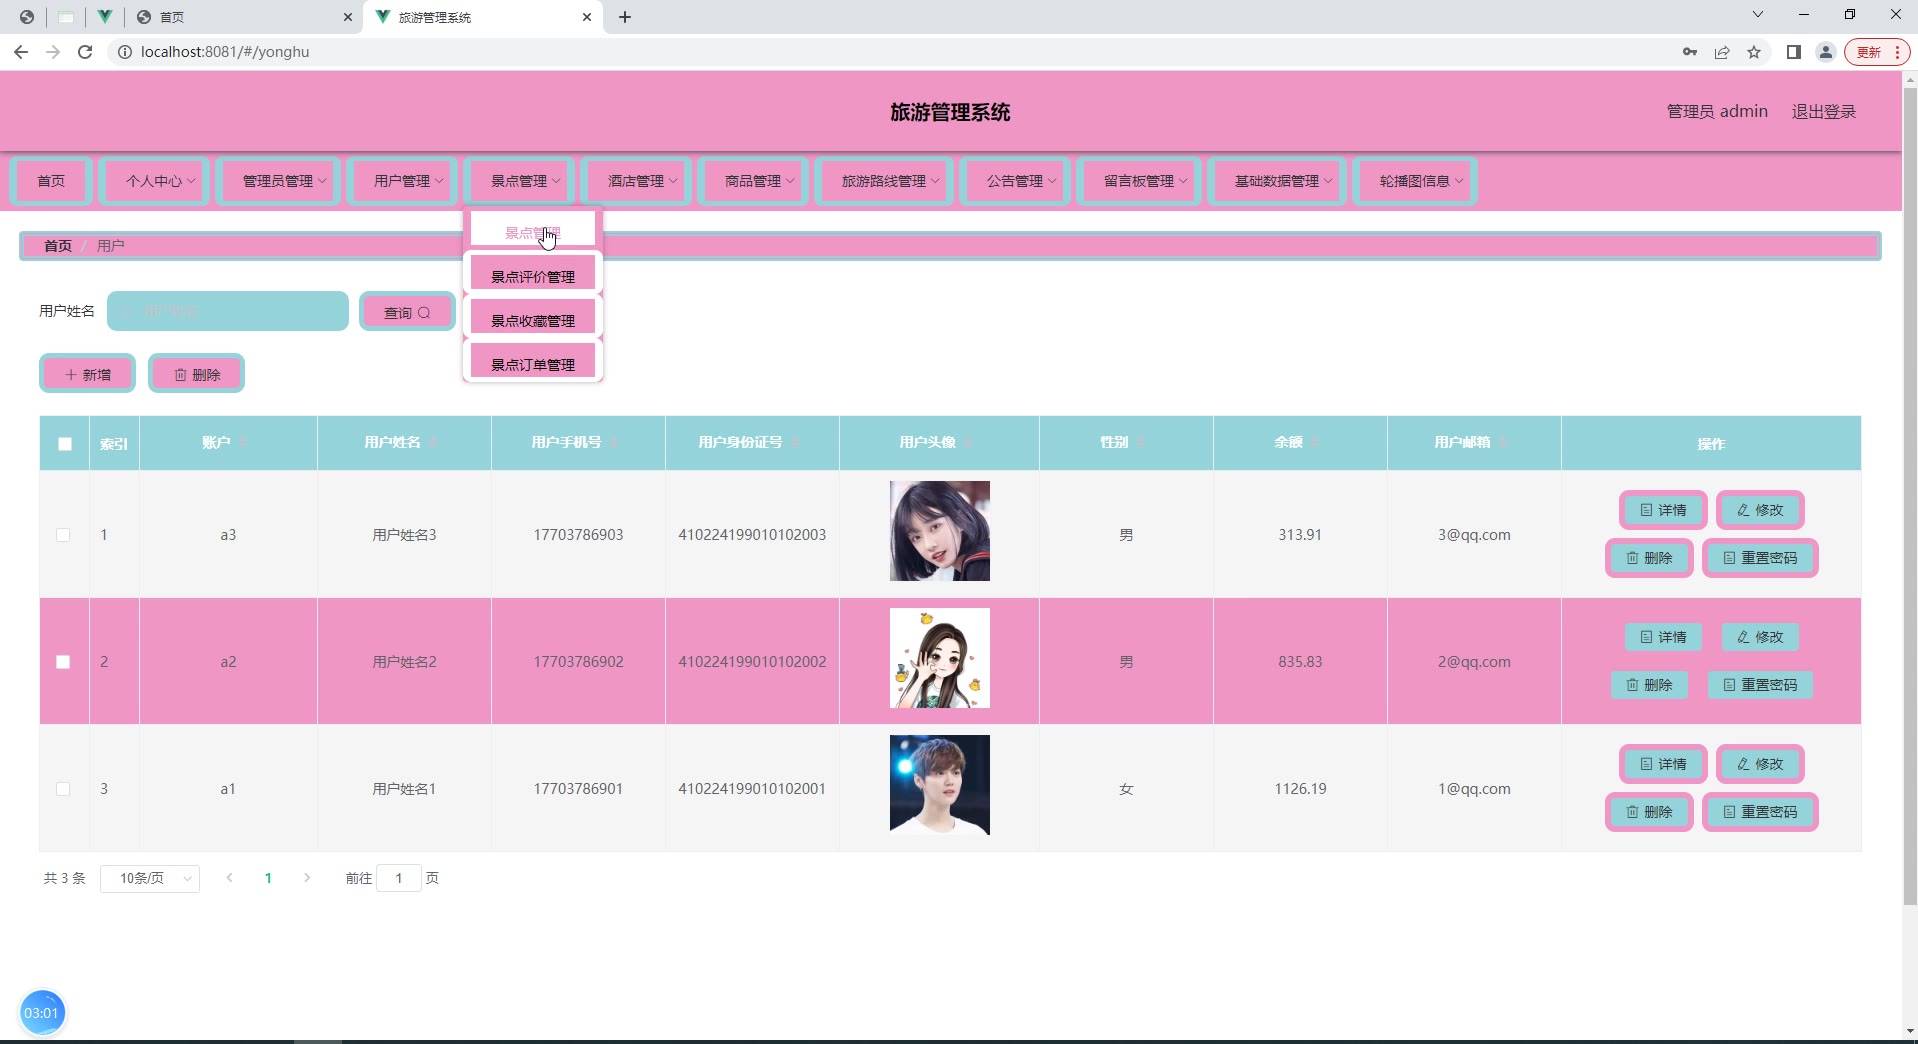Open the browser share icon
This screenshot has height=1044, width=1918.
click(1722, 52)
